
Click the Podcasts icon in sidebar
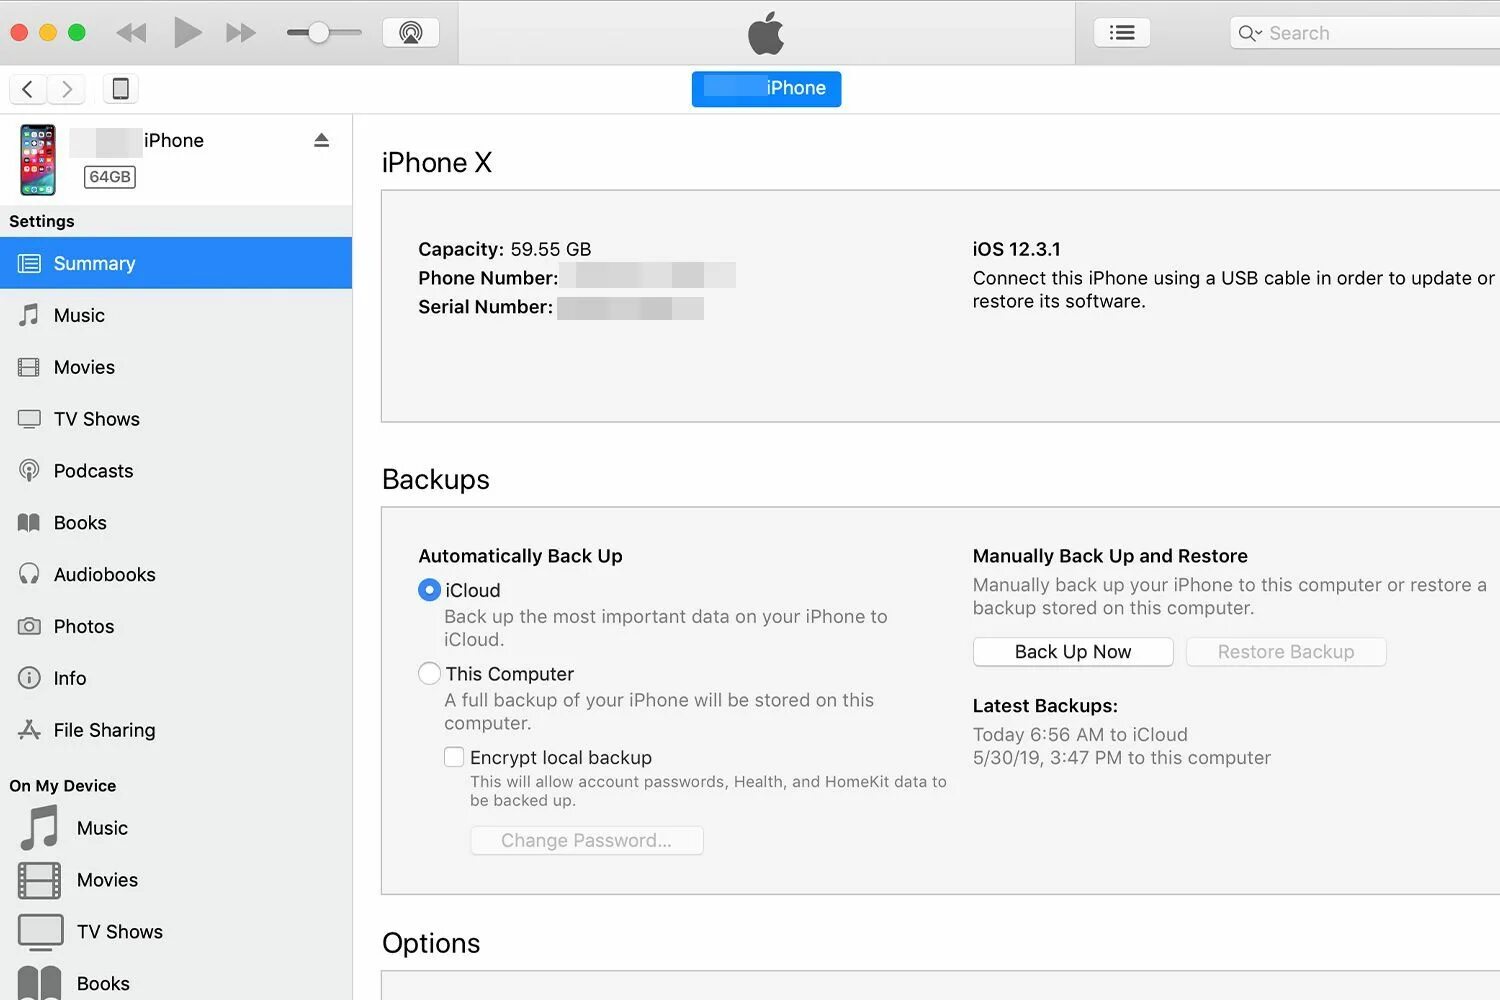[30, 471]
